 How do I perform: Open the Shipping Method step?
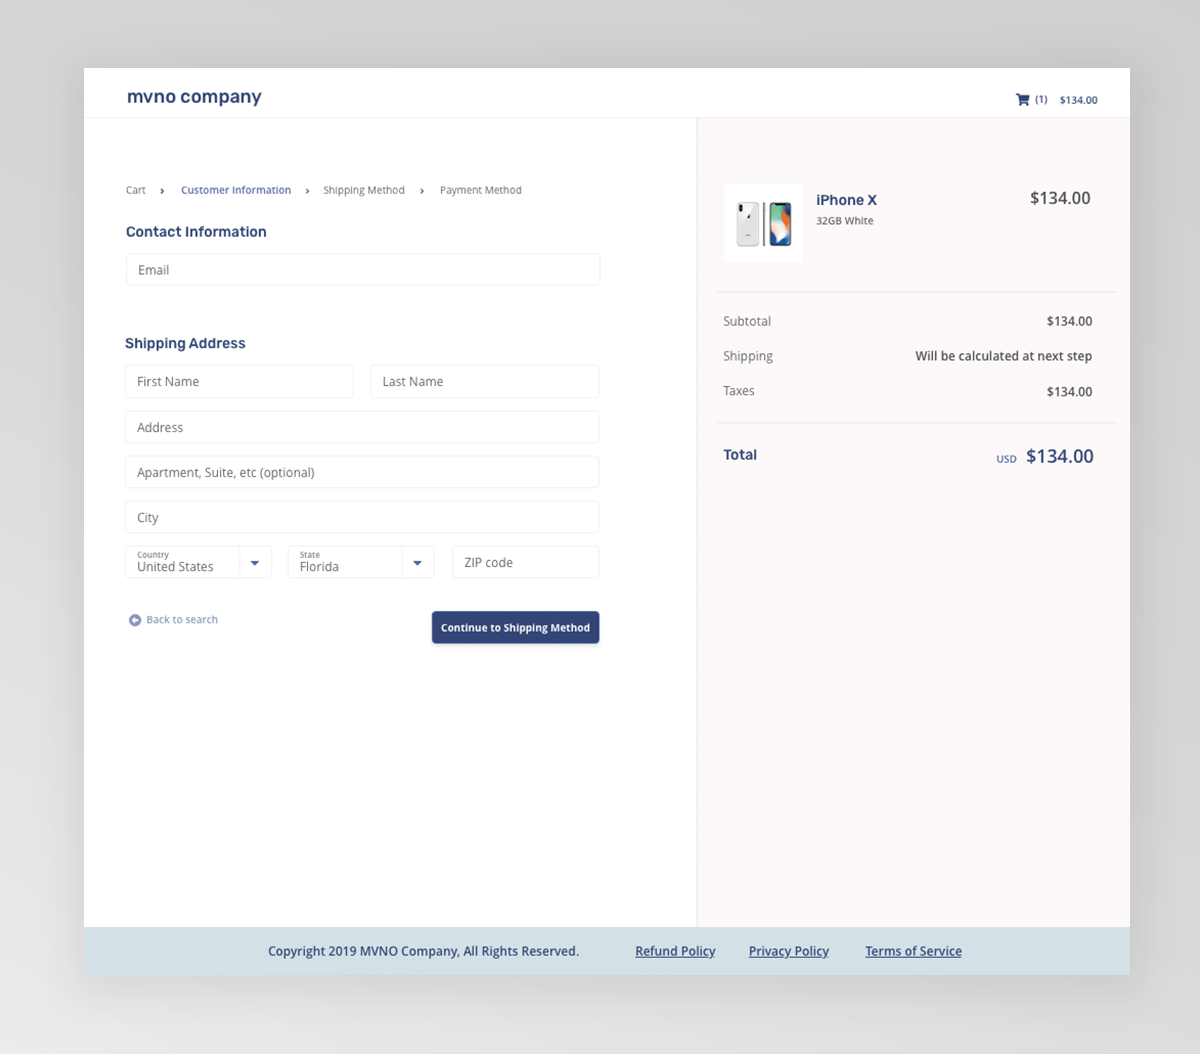(364, 190)
